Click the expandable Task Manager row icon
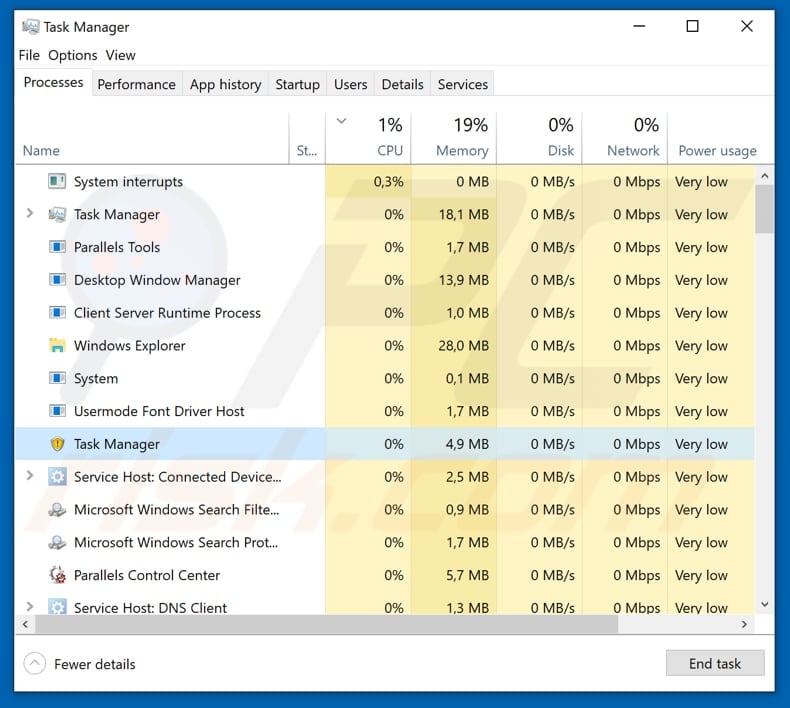Viewport: 790px width, 708px height. click(x=57, y=214)
